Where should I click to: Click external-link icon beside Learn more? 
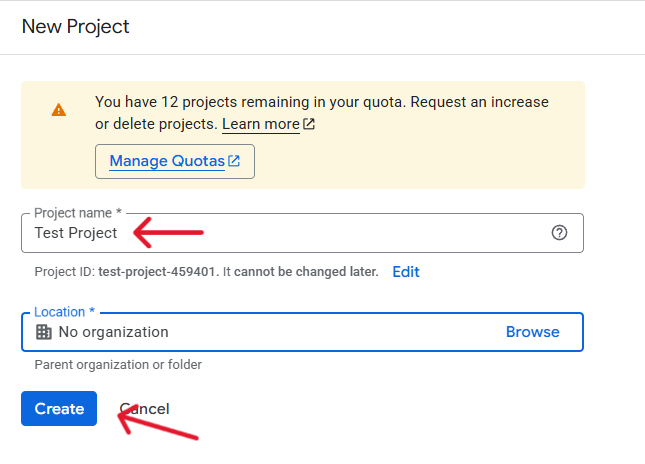[309, 124]
